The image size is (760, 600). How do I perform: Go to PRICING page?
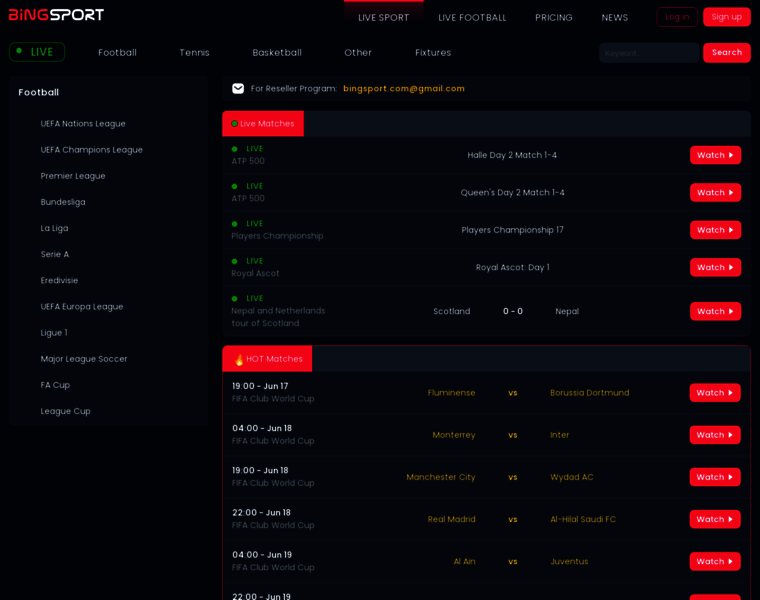coord(554,17)
